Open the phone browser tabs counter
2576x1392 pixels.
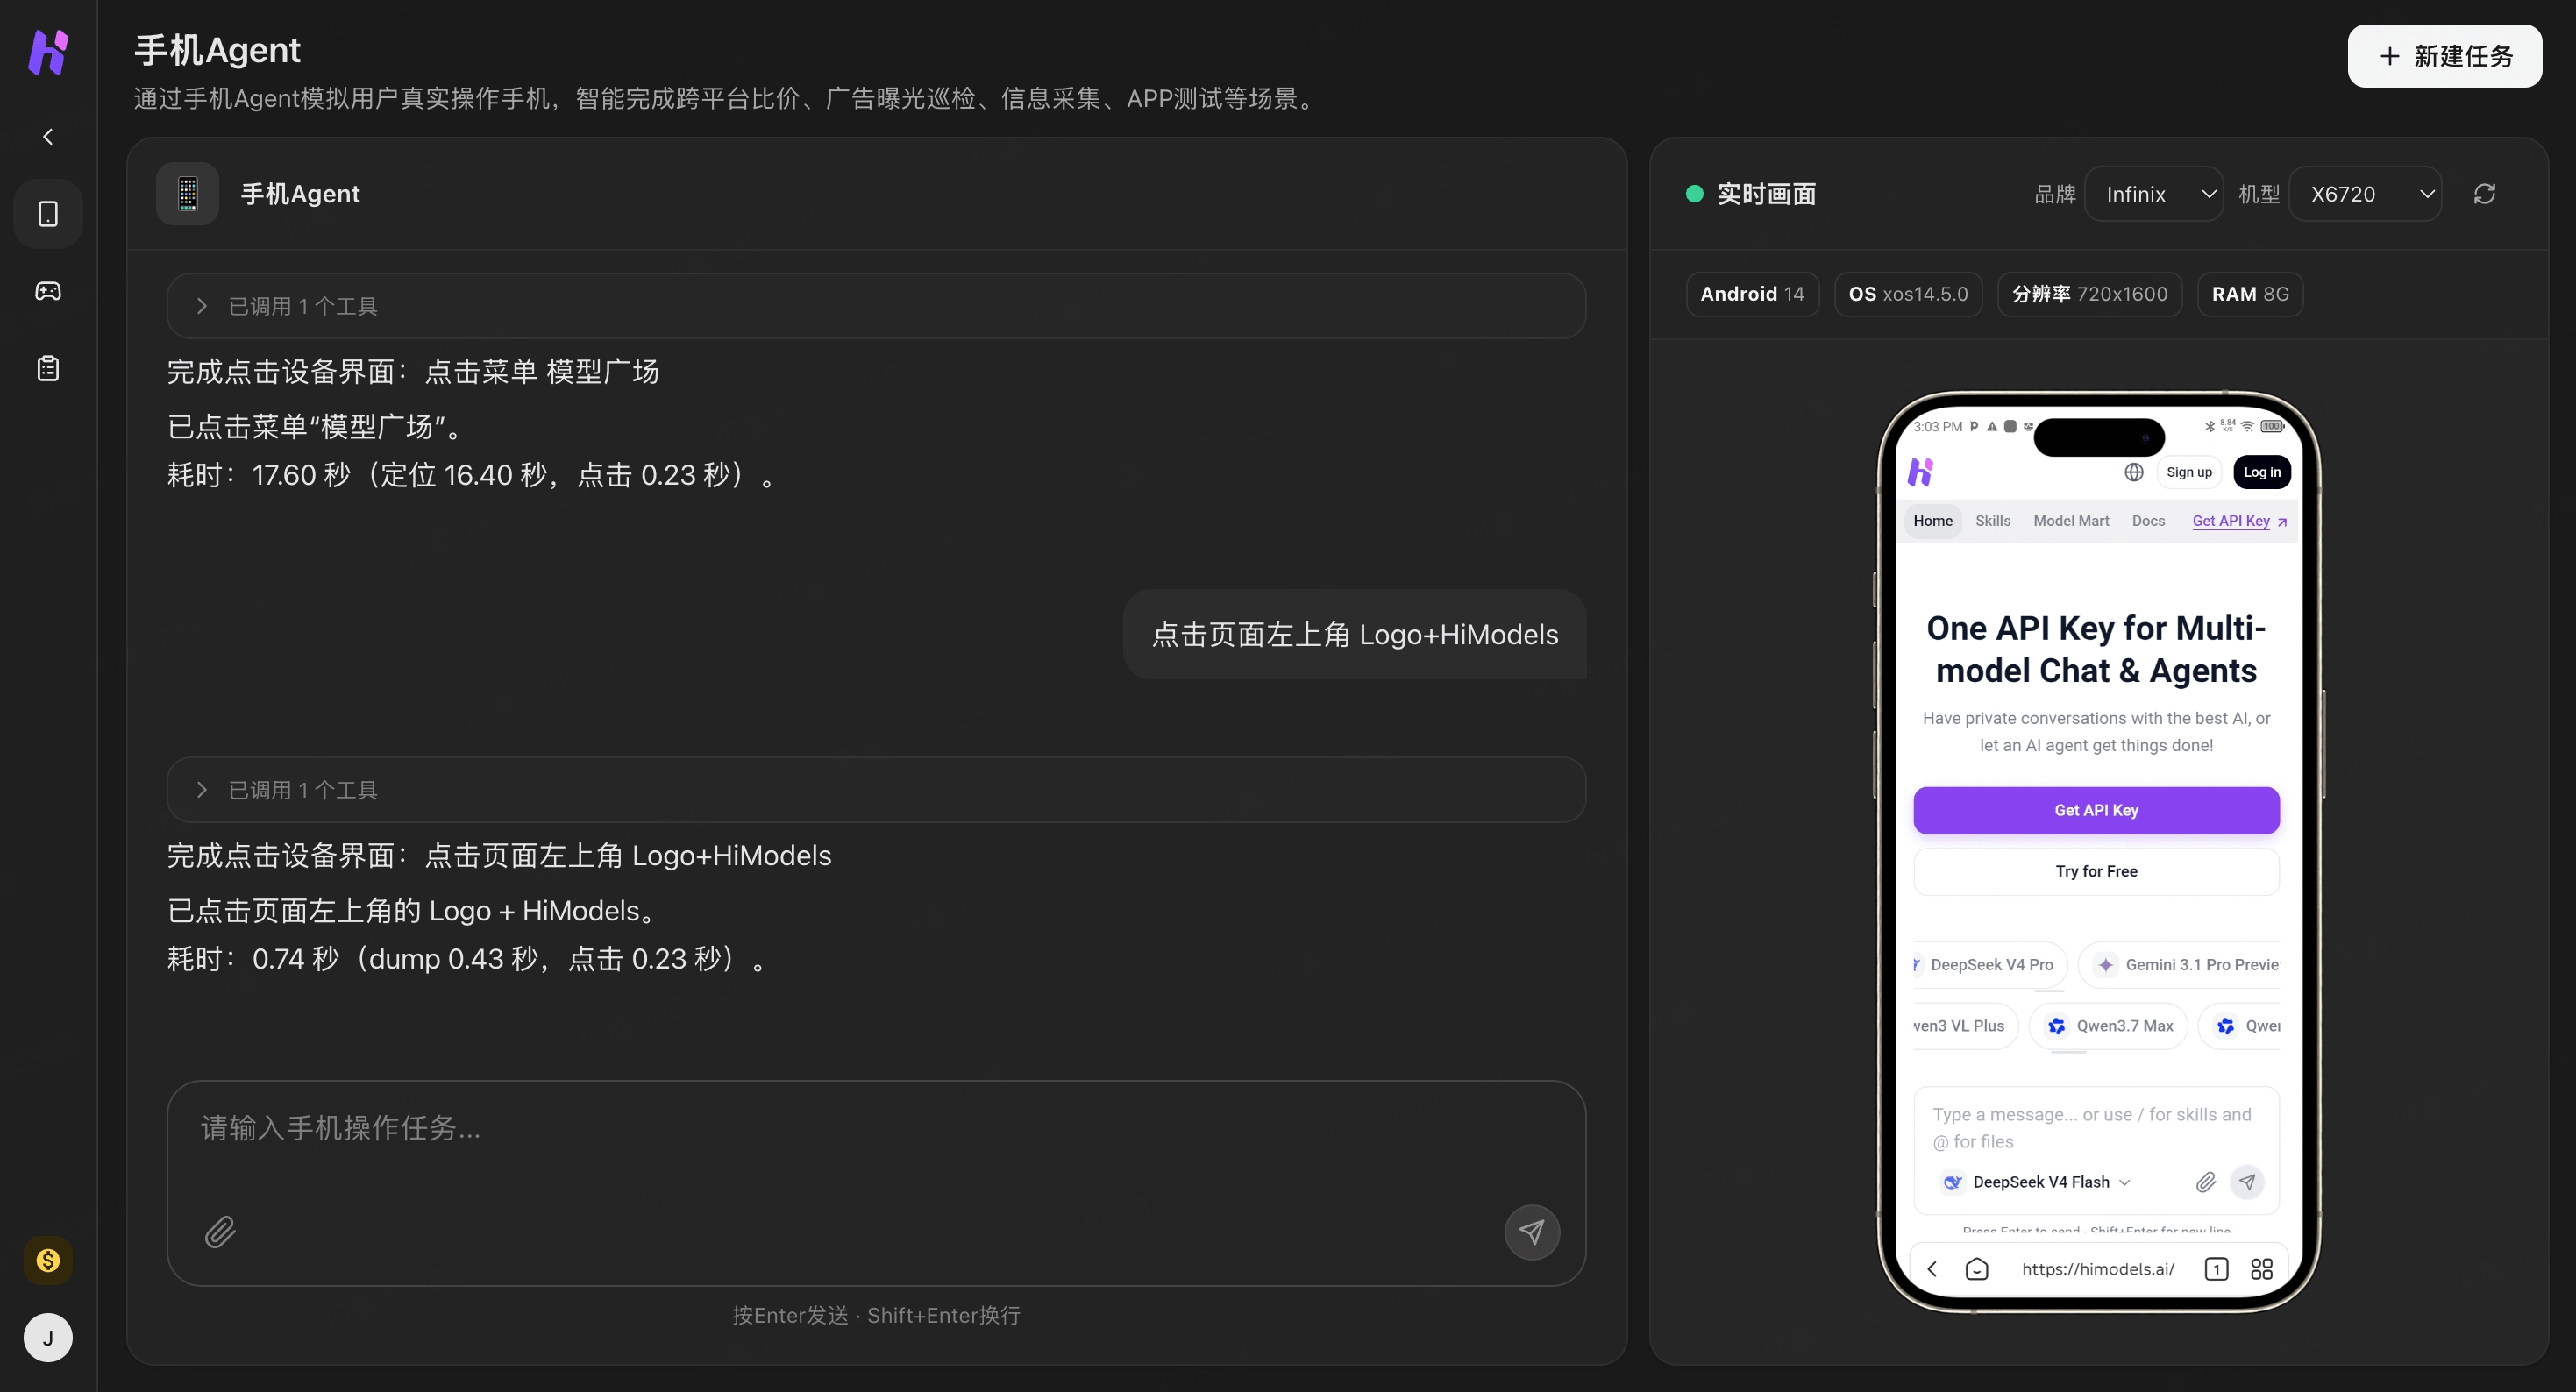(x=2216, y=1268)
